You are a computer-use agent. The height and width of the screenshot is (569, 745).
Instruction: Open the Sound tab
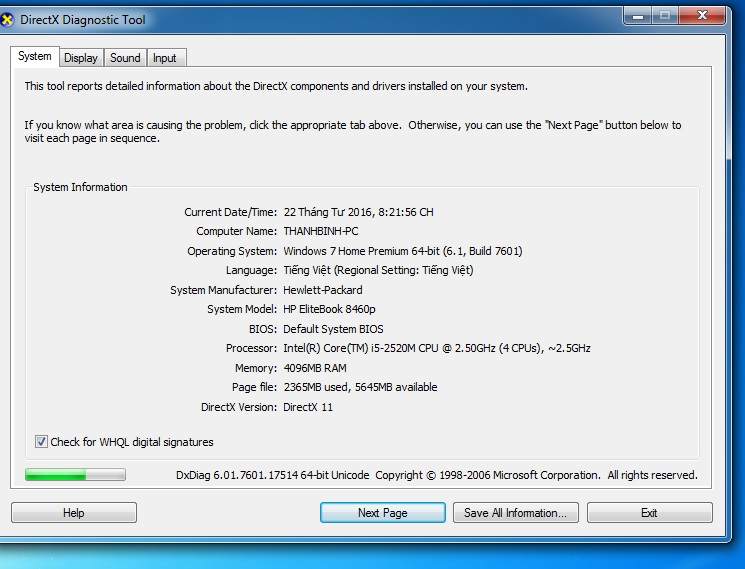pyautogui.click(x=125, y=58)
